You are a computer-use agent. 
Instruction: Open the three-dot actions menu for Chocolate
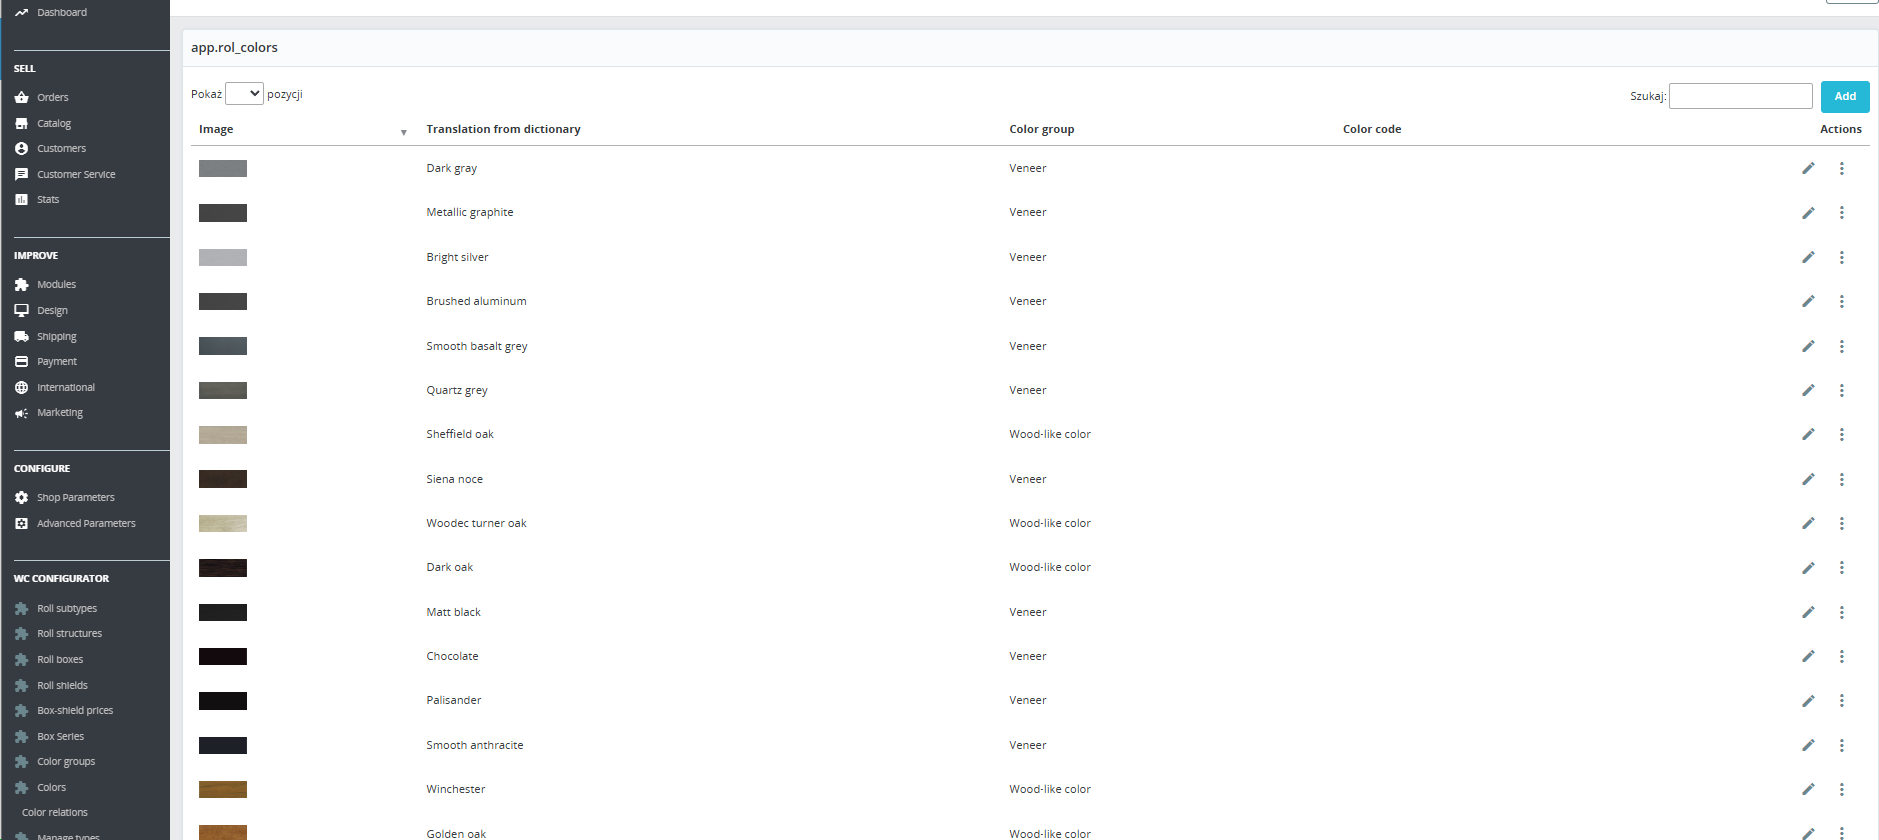point(1841,657)
